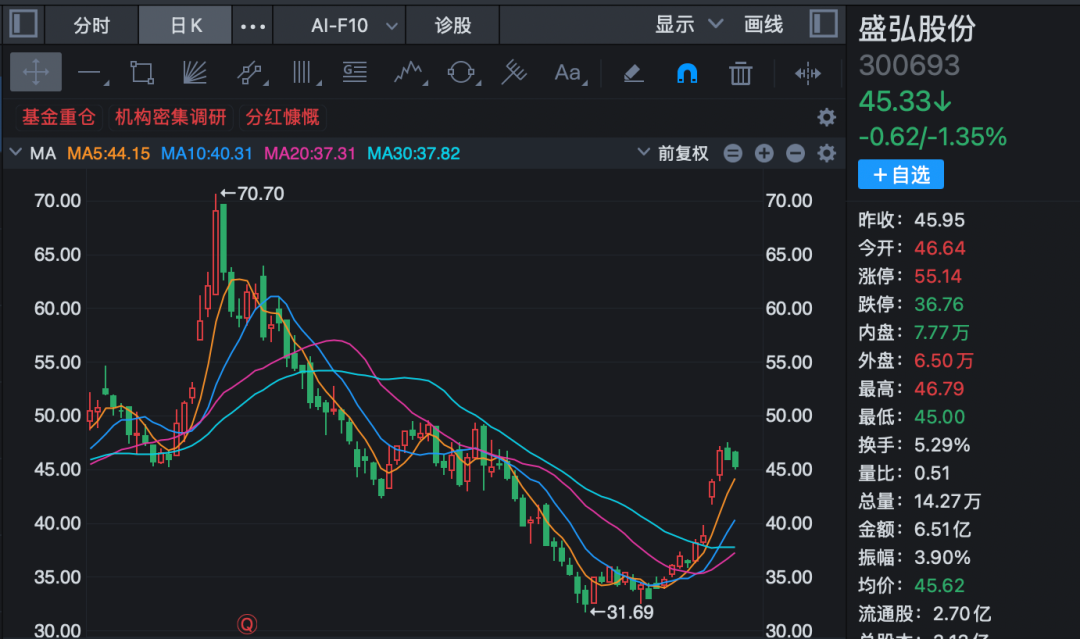Click the 外盘 value 6.50万
This screenshot has width=1080, height=639.
pos(944,361)
